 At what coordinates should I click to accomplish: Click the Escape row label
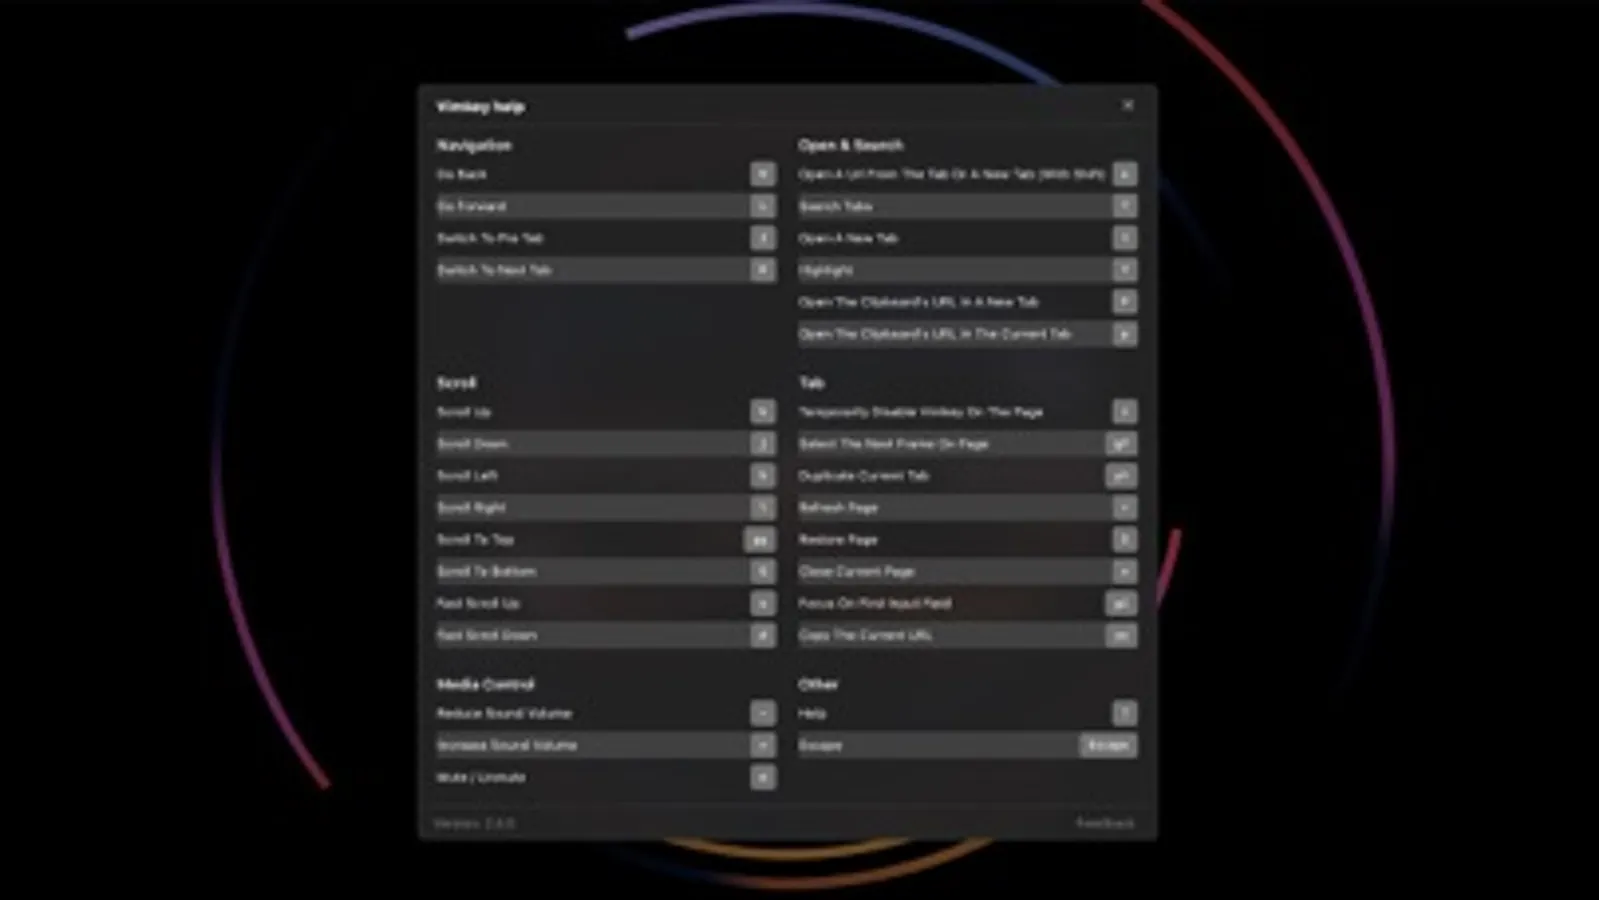click(820, 746)
